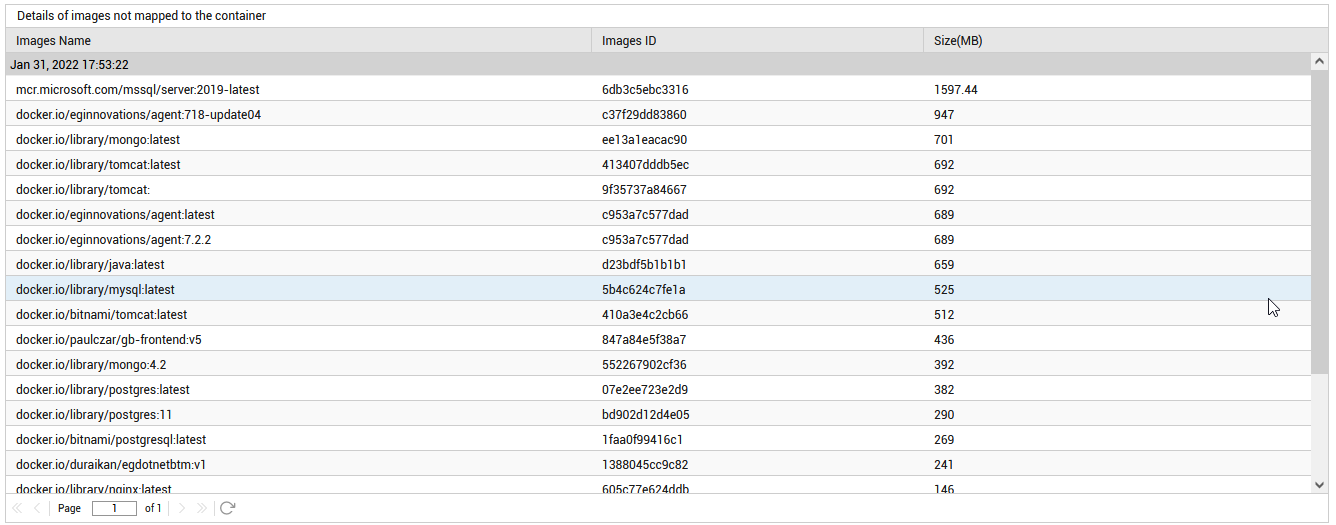Click the scrollbar up arrow
This screenshot has height=525, width=1336.
(1320, 62)
